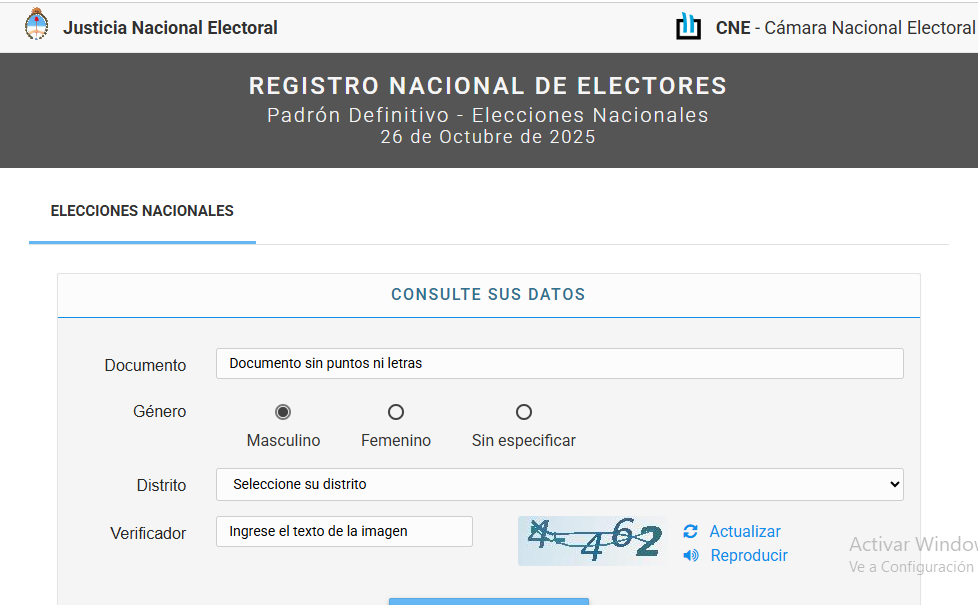This screenshot has width=978, height=605.
Task: Click the captcha image showing 4462
Action: [593, 541]
